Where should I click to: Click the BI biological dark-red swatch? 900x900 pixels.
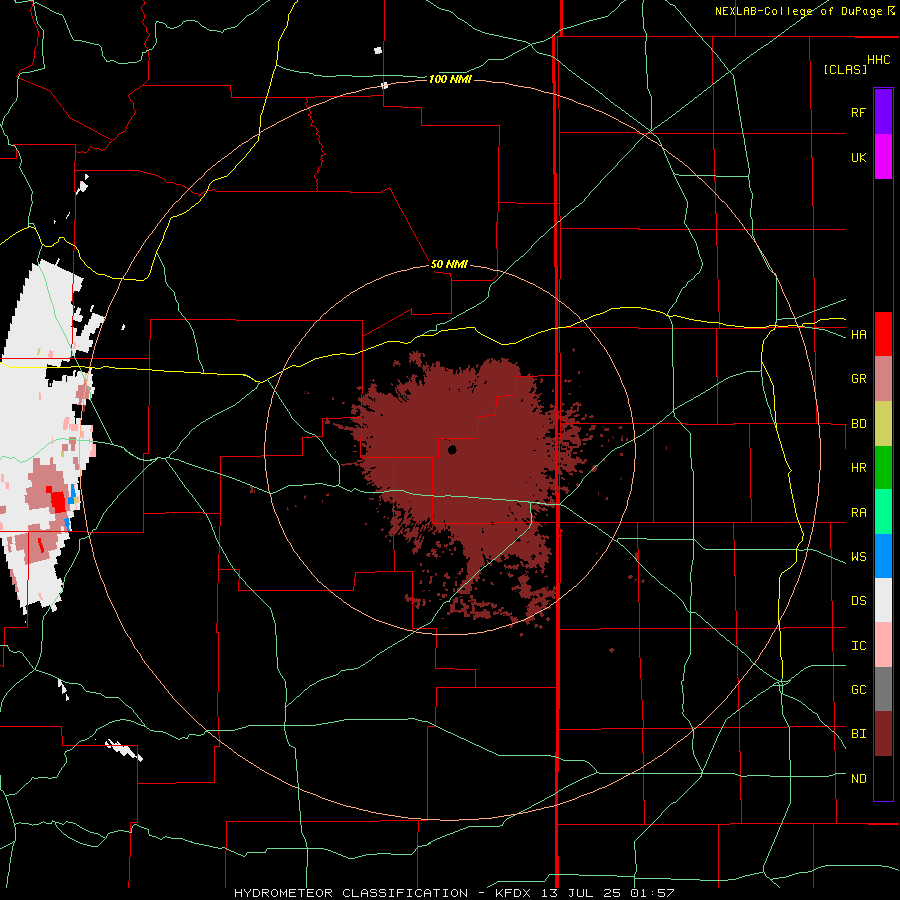point(883,734)
